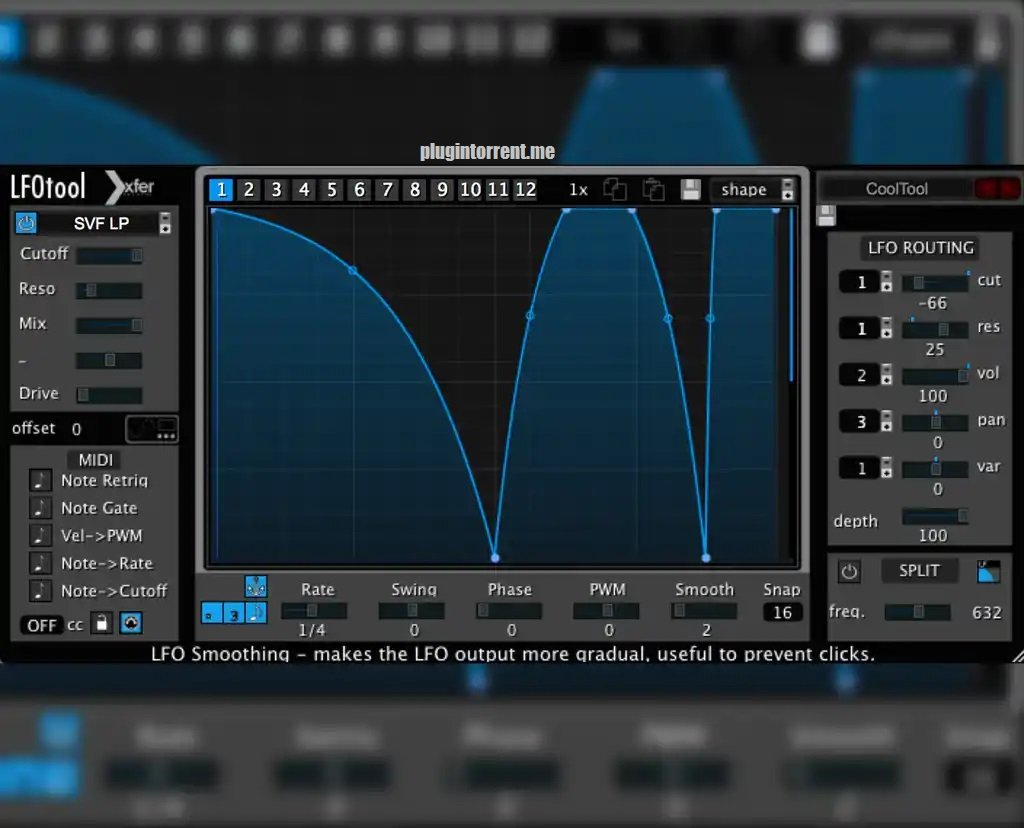The height and width of the screenshot is (828, 1024).
Task: Click the Drive slider
Action: coord(109,395)
